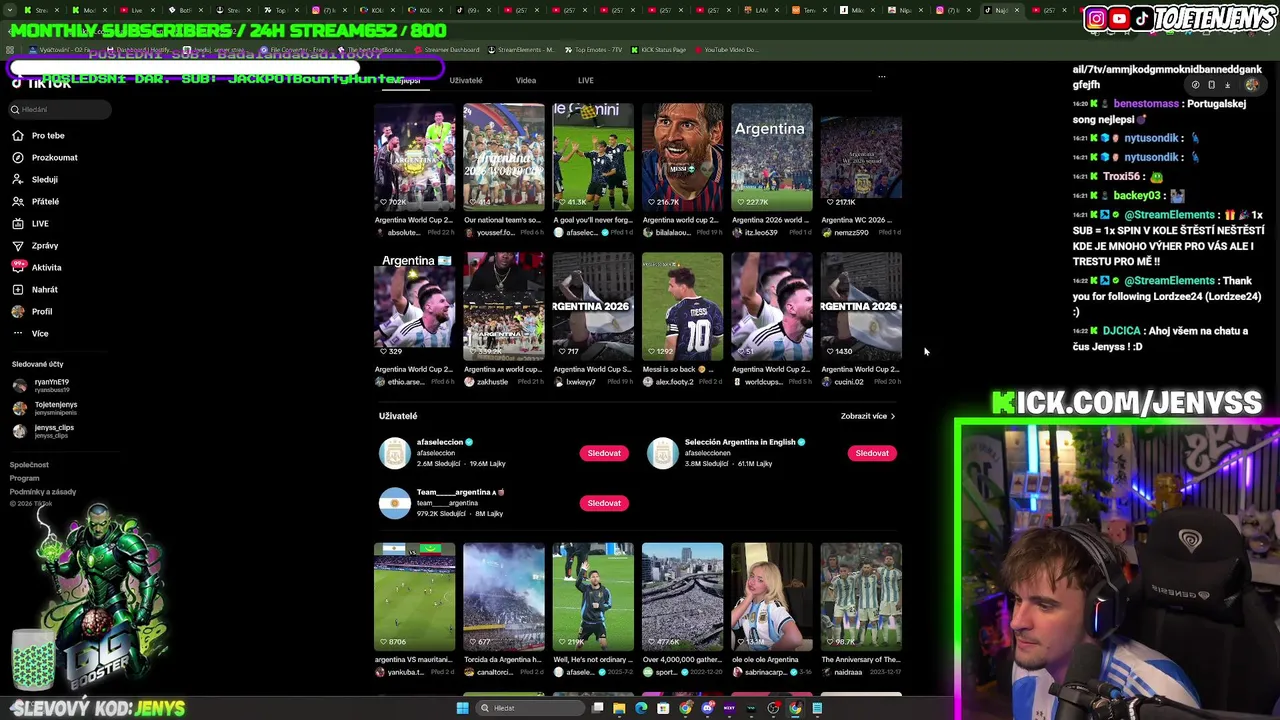This screenshot has height=720, width=1280.
Task: Switch to LIVE search results tab
Action: coord(586,80)
